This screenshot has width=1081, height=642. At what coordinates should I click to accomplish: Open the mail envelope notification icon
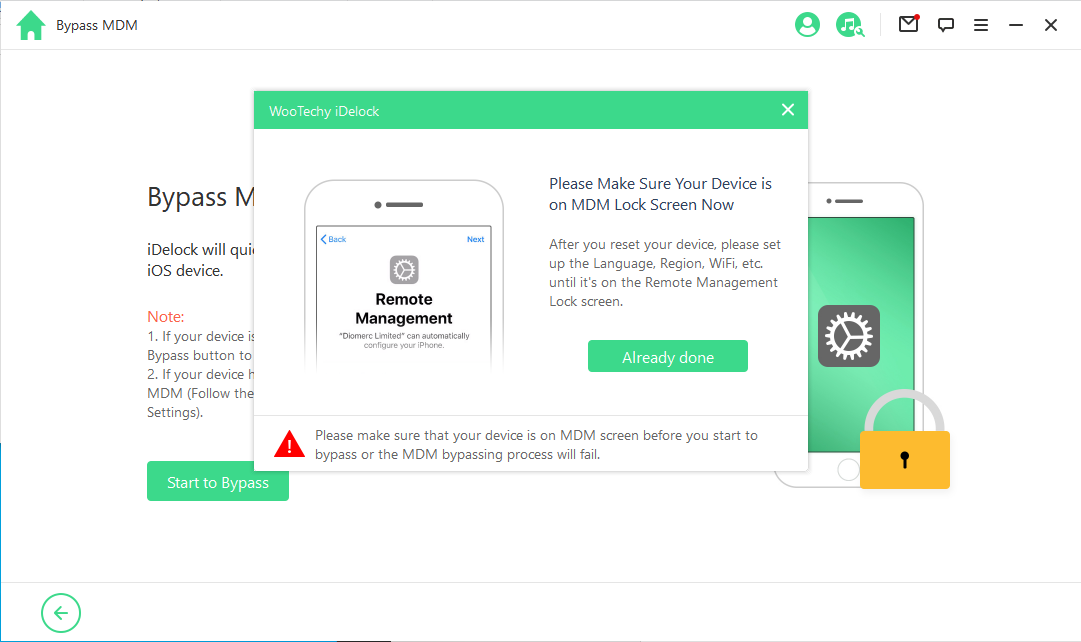point(908,25)
